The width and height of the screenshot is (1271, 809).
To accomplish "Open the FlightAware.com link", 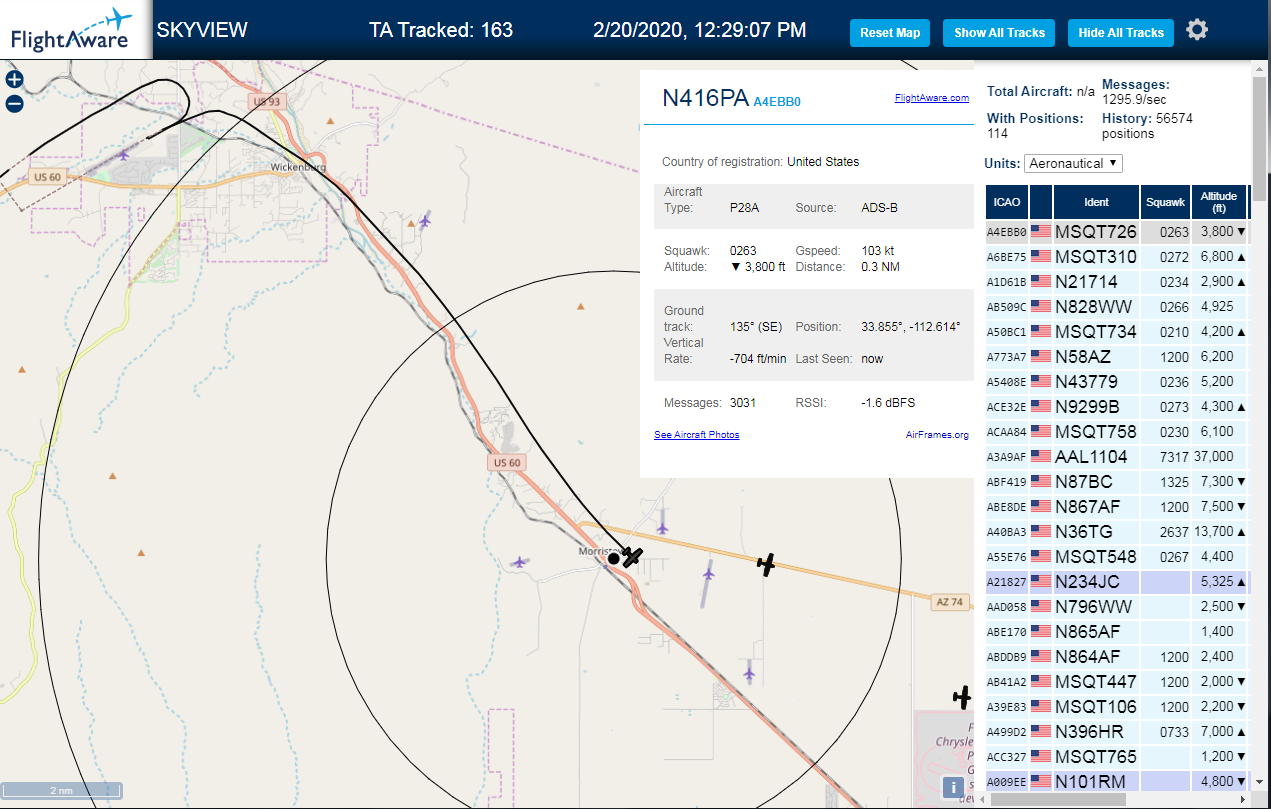I will (x=932, y=98).
